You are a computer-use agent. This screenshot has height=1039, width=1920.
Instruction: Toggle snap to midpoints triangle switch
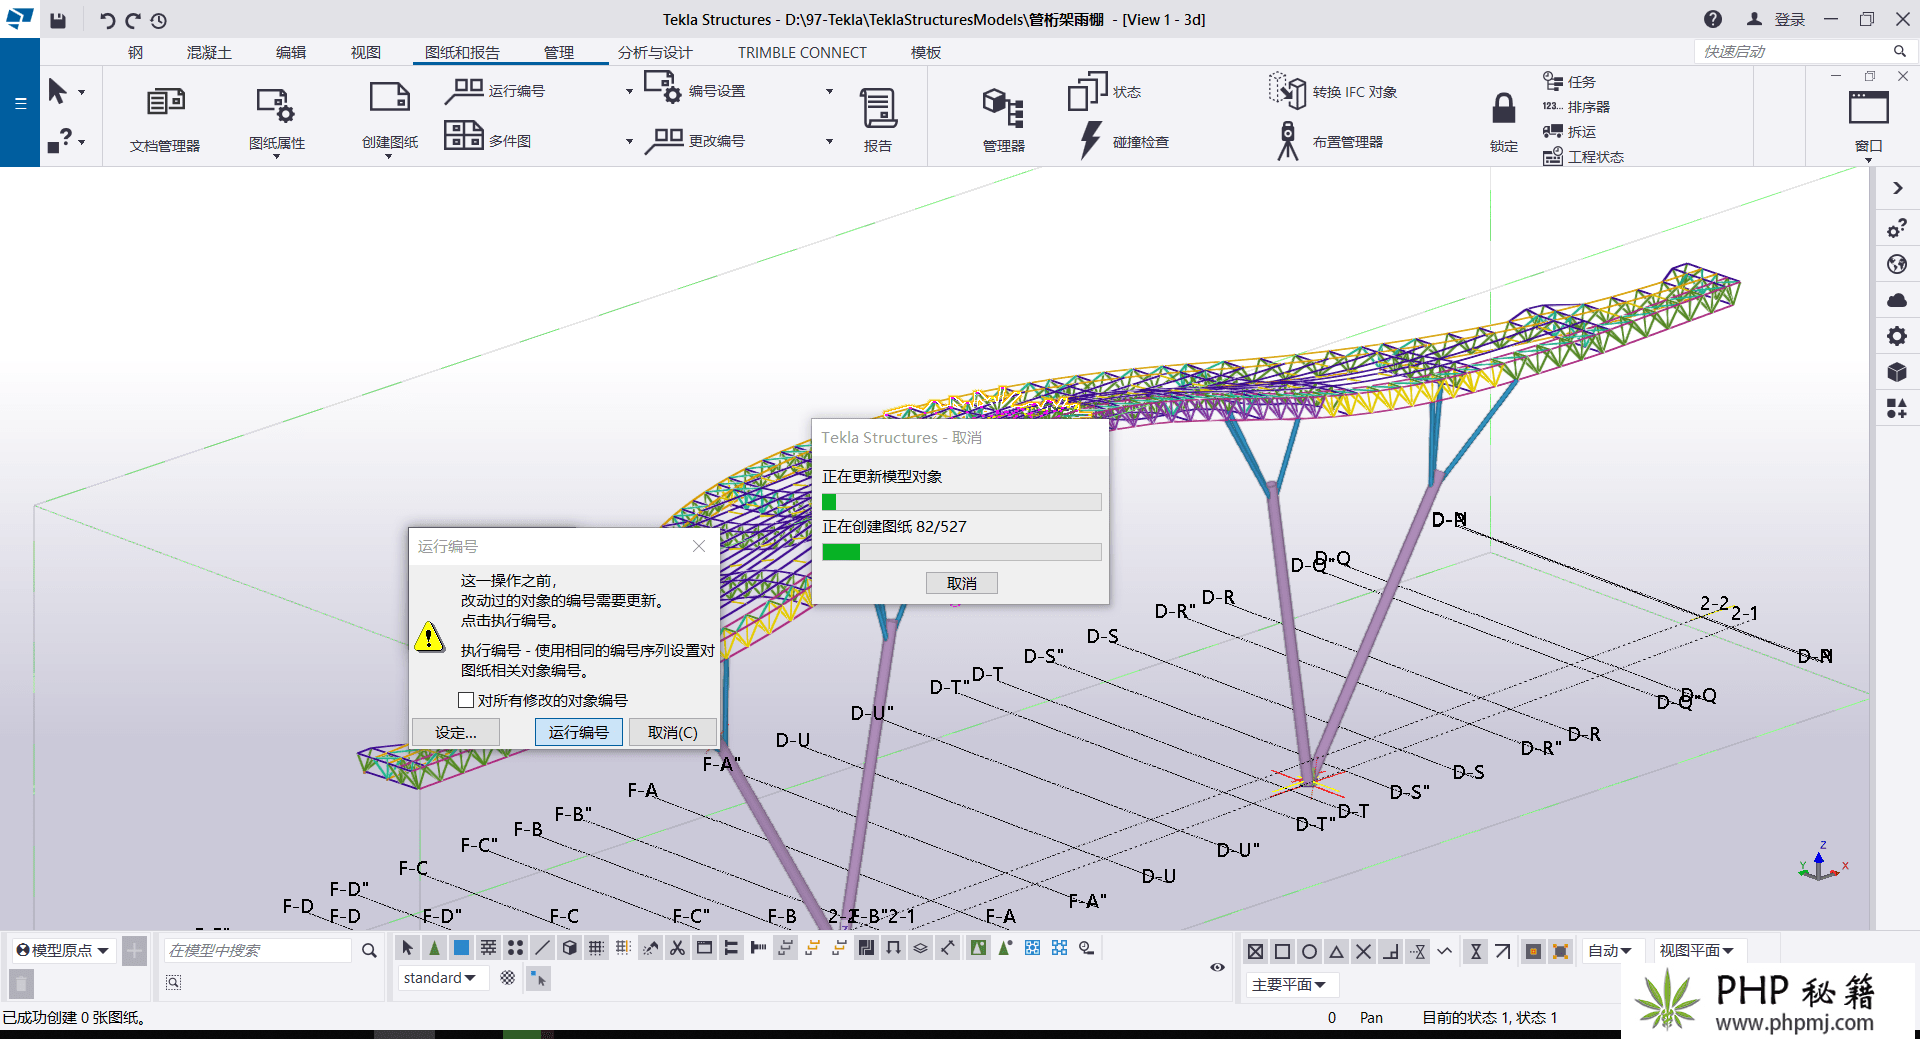1336,951
